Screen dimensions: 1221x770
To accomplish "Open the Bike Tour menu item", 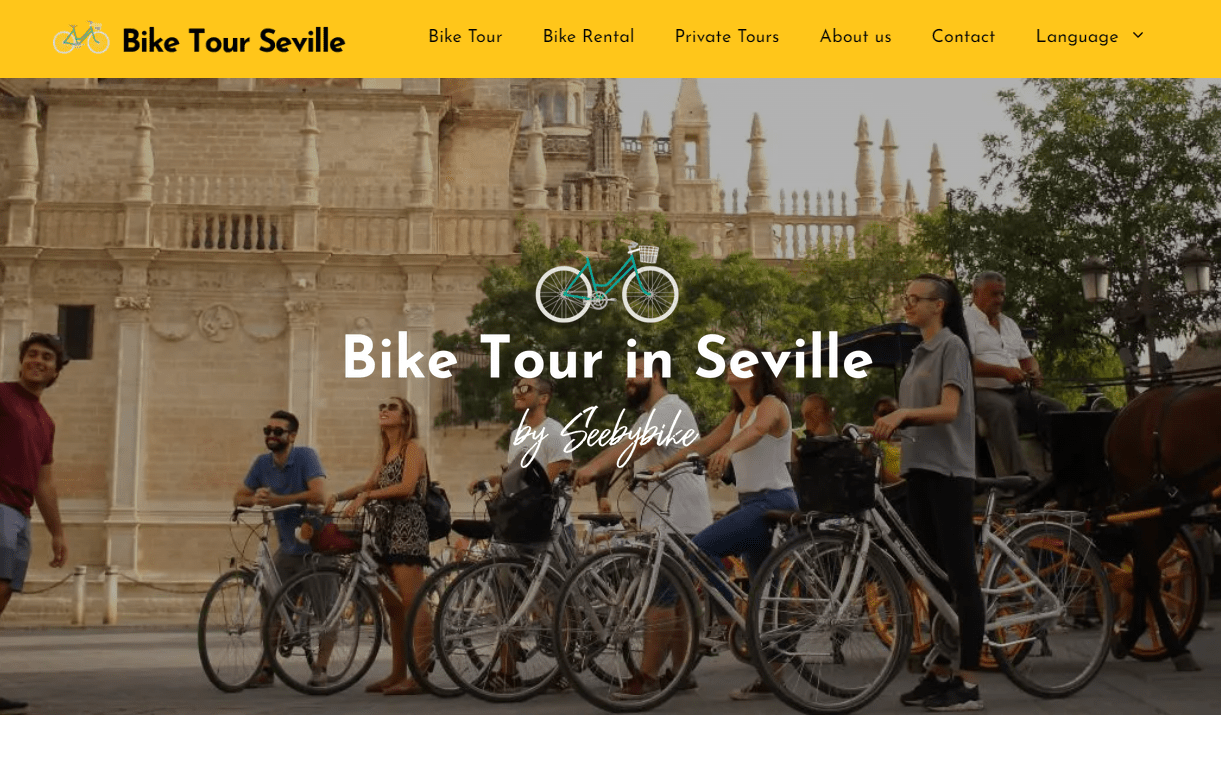I will pyautogui.click(x=465, y=37).
